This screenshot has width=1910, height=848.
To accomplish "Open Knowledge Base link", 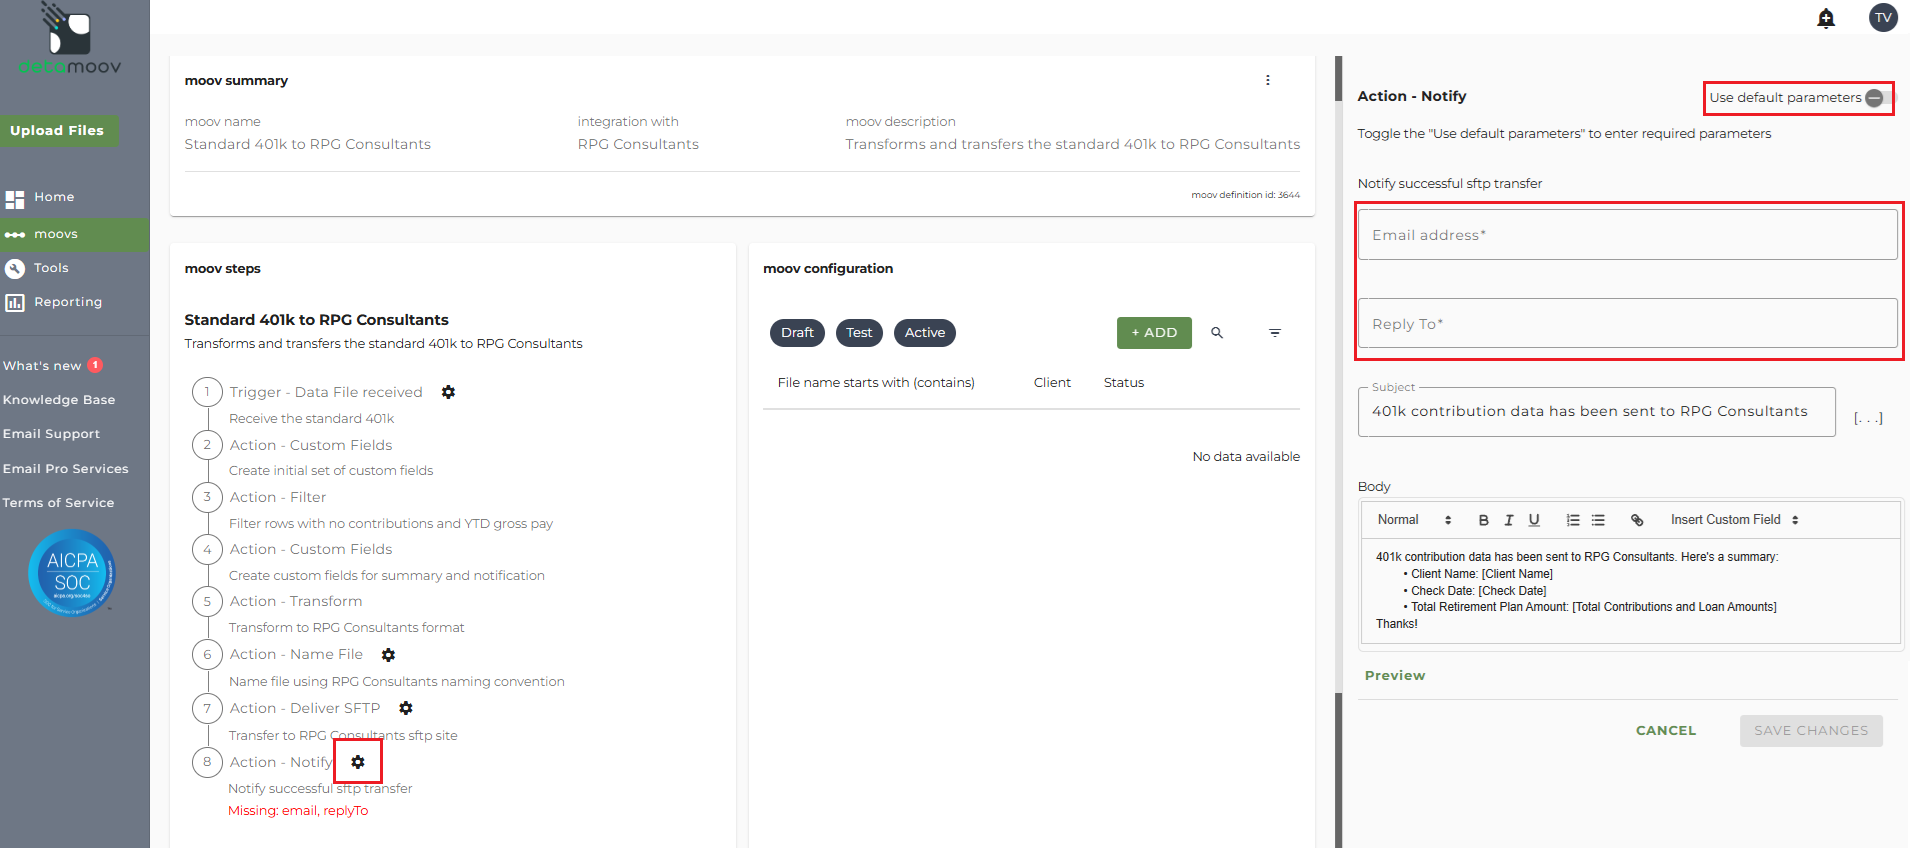I will click(x=59, y=400).
